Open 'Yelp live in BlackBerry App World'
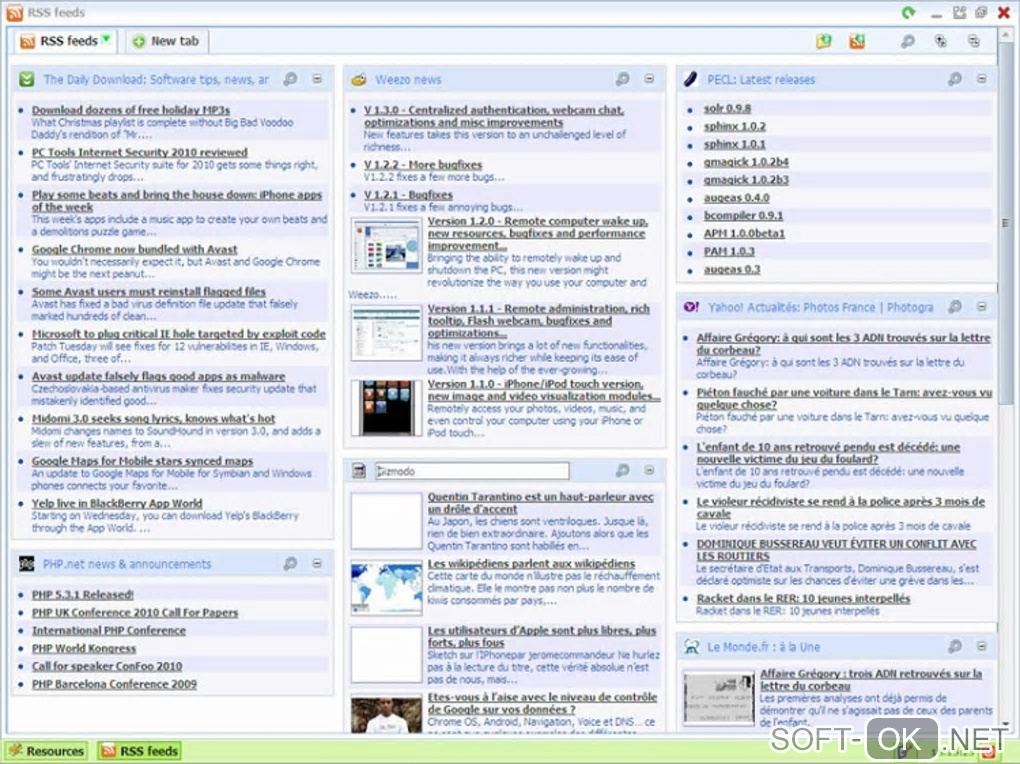Image resolution: width=1020 pixels, height=764 pixels. click(x=117, y=503)
